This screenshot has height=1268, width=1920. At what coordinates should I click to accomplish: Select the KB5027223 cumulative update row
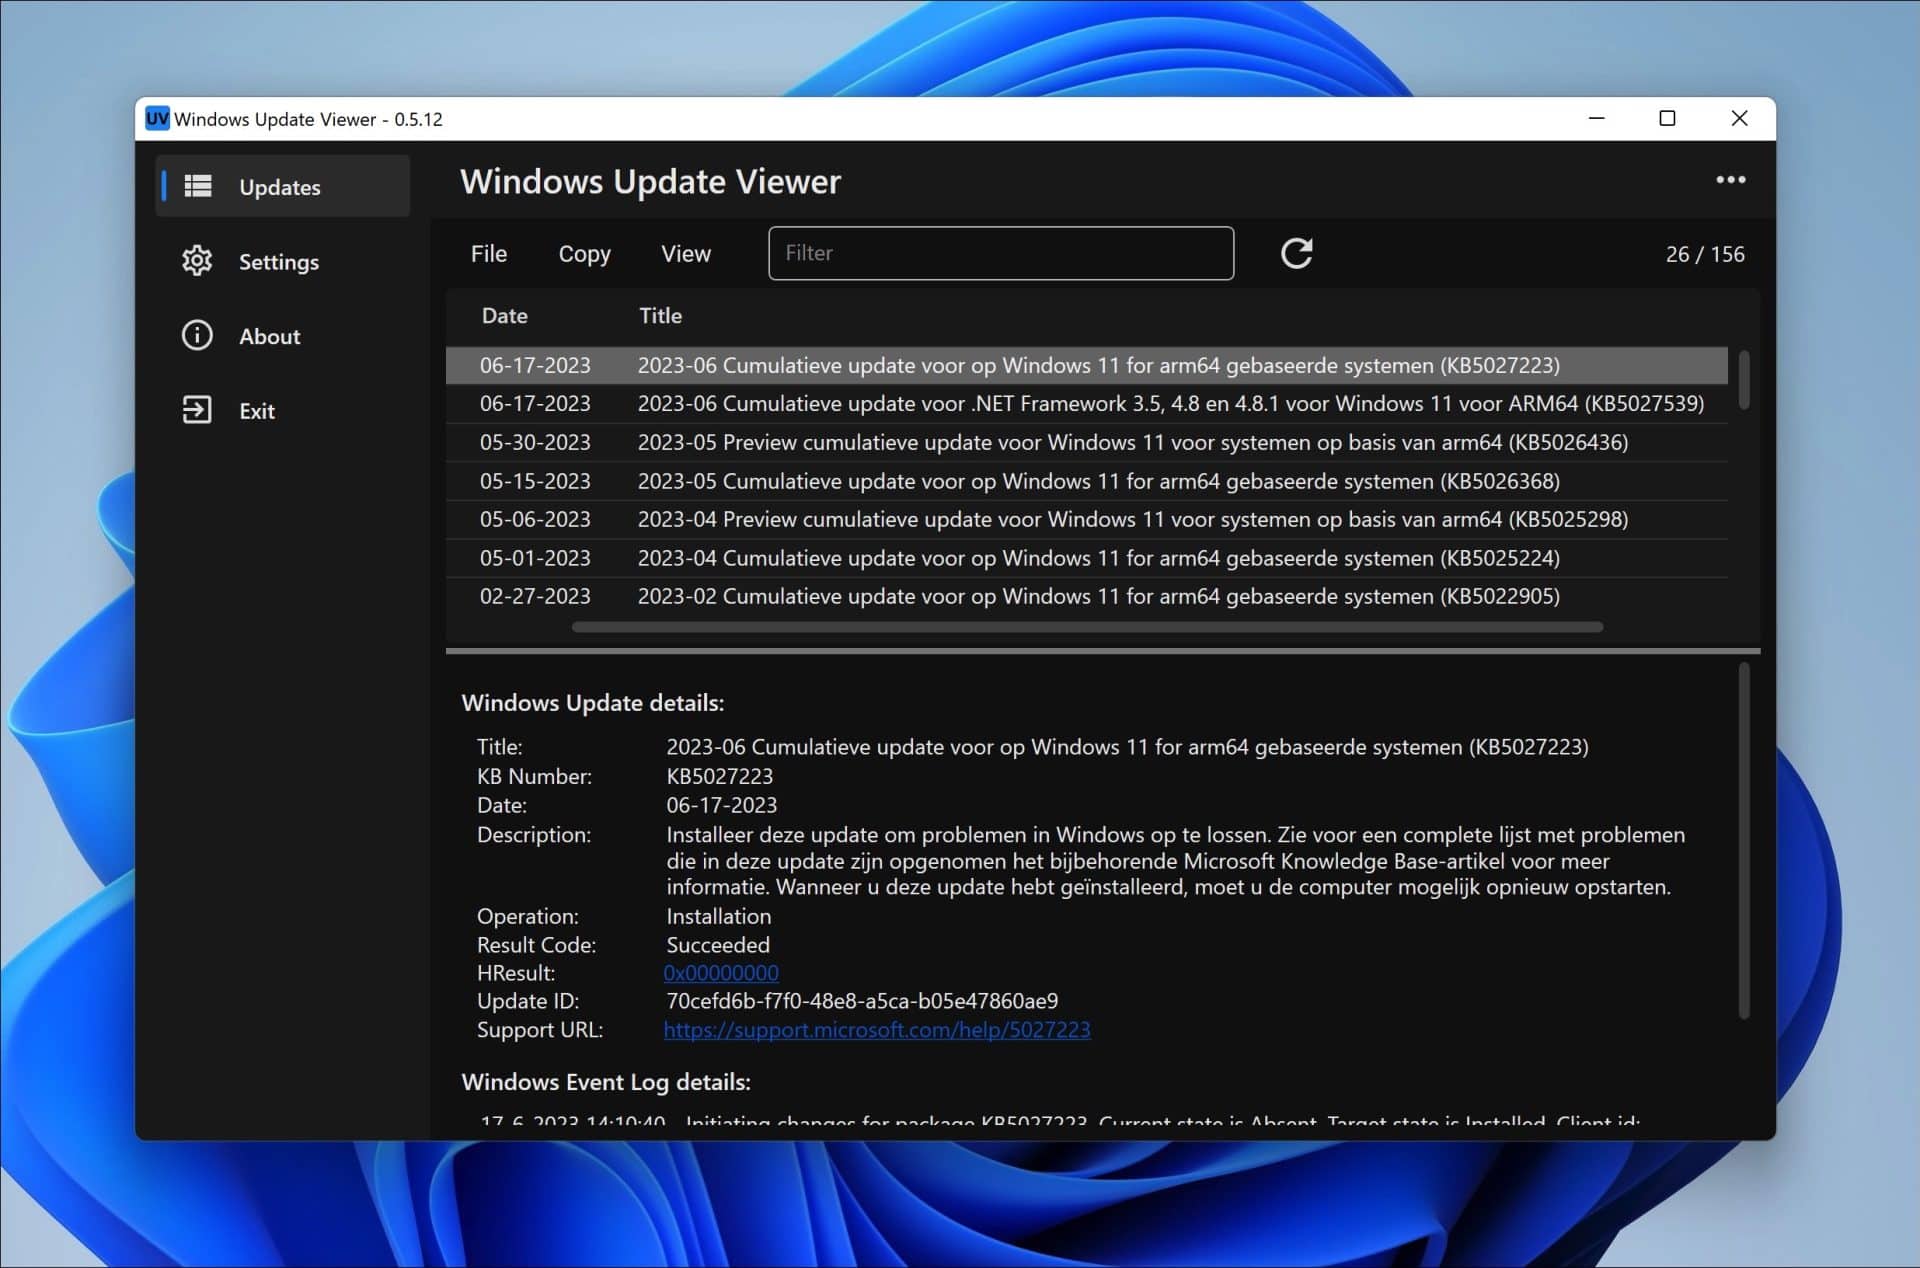click(x=1086, y=365)
